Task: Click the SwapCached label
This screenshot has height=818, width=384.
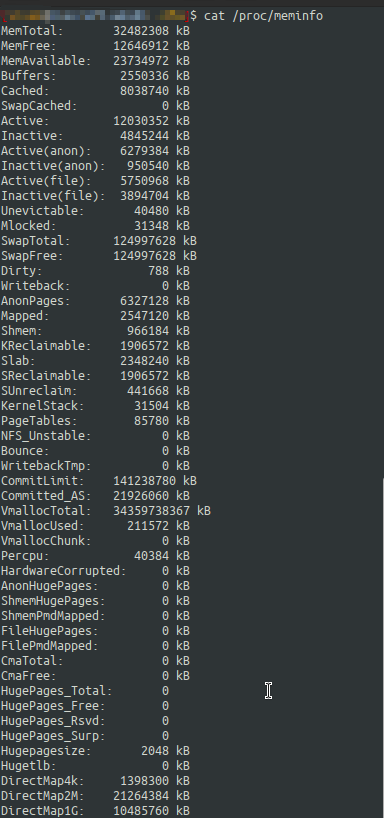Action: pos(39,106)
